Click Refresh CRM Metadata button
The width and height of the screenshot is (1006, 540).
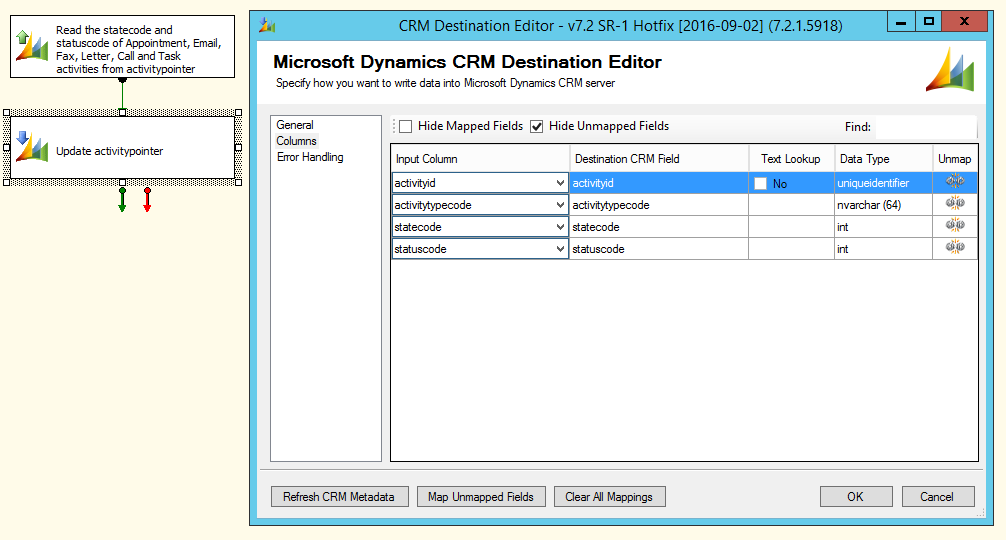(339, 496)
